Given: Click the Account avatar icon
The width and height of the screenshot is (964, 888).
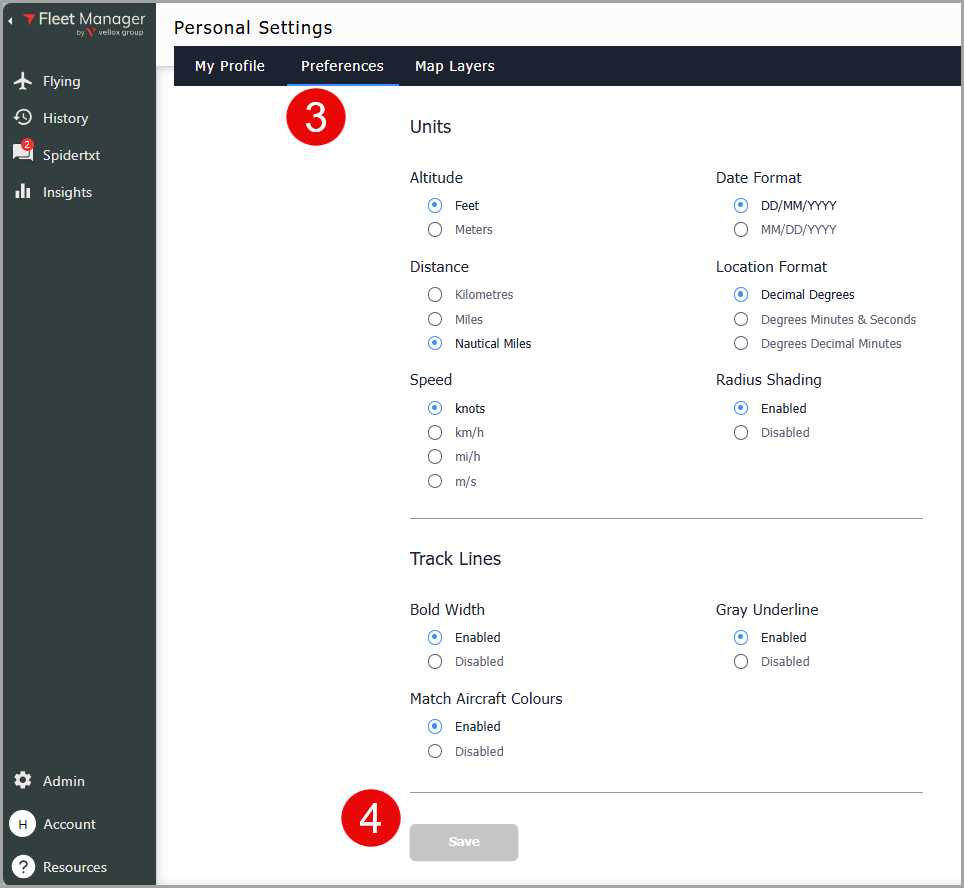Looking at the screenshot, I should click(23, 824).
